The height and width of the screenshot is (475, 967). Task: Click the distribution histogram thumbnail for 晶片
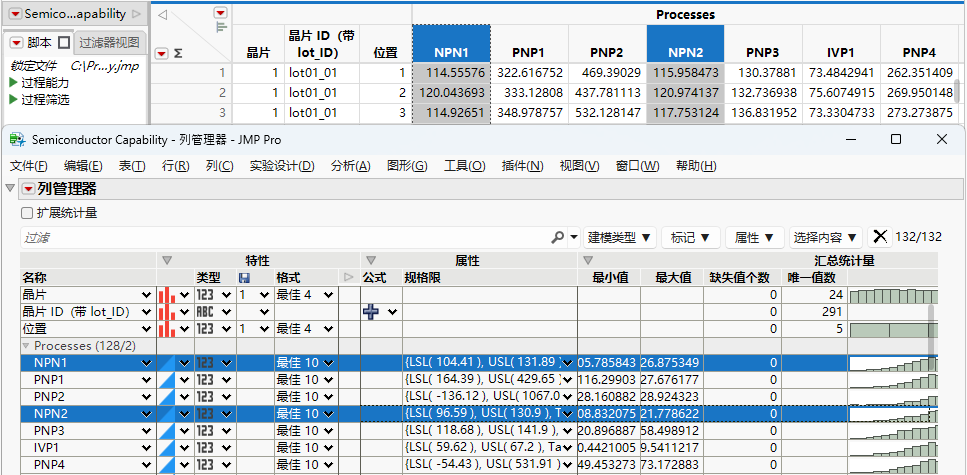tap(894, 295)
